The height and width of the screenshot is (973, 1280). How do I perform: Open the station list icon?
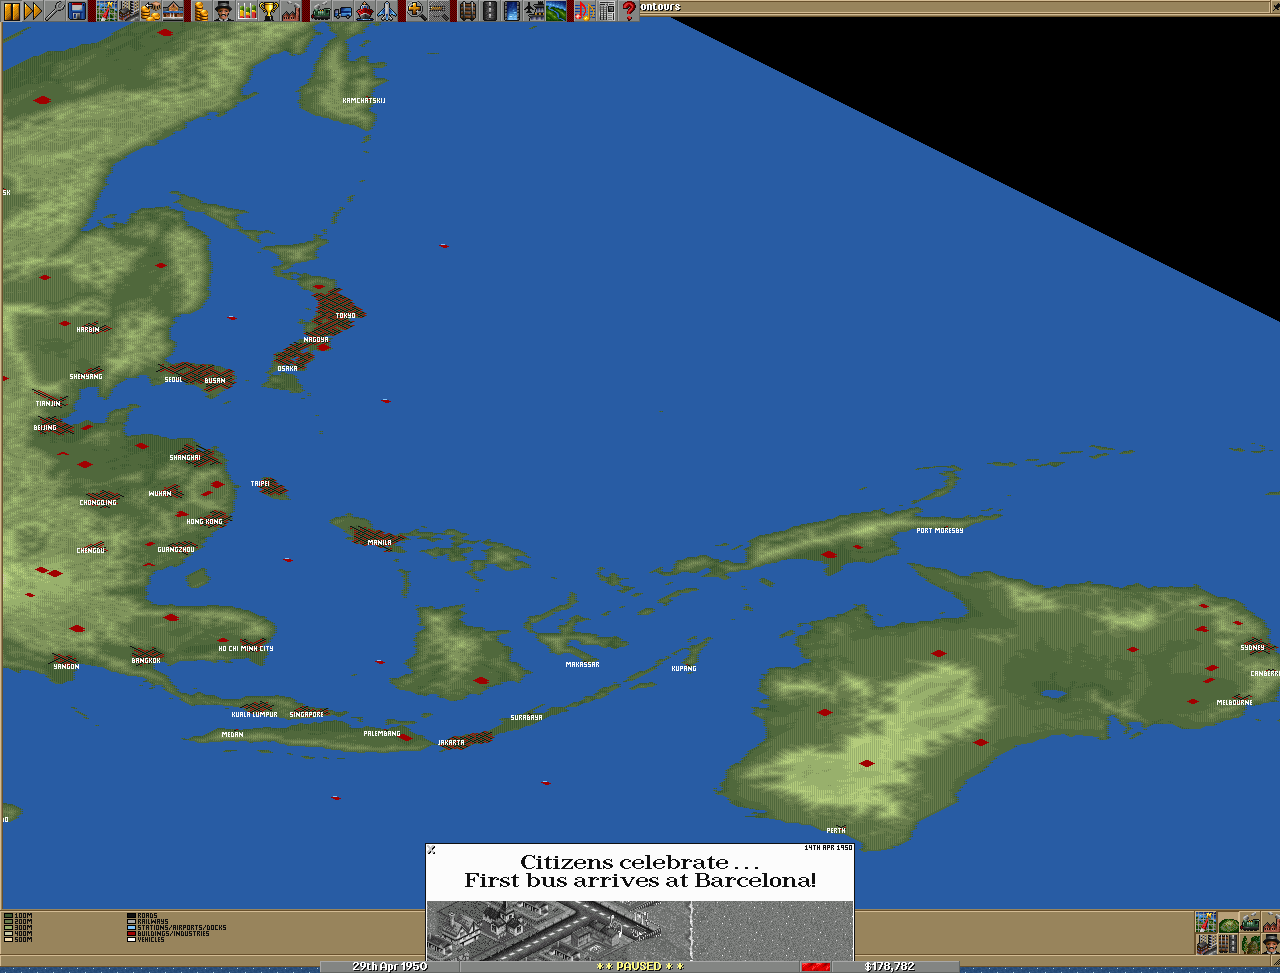pyautogui.click(x=173, y=11)
